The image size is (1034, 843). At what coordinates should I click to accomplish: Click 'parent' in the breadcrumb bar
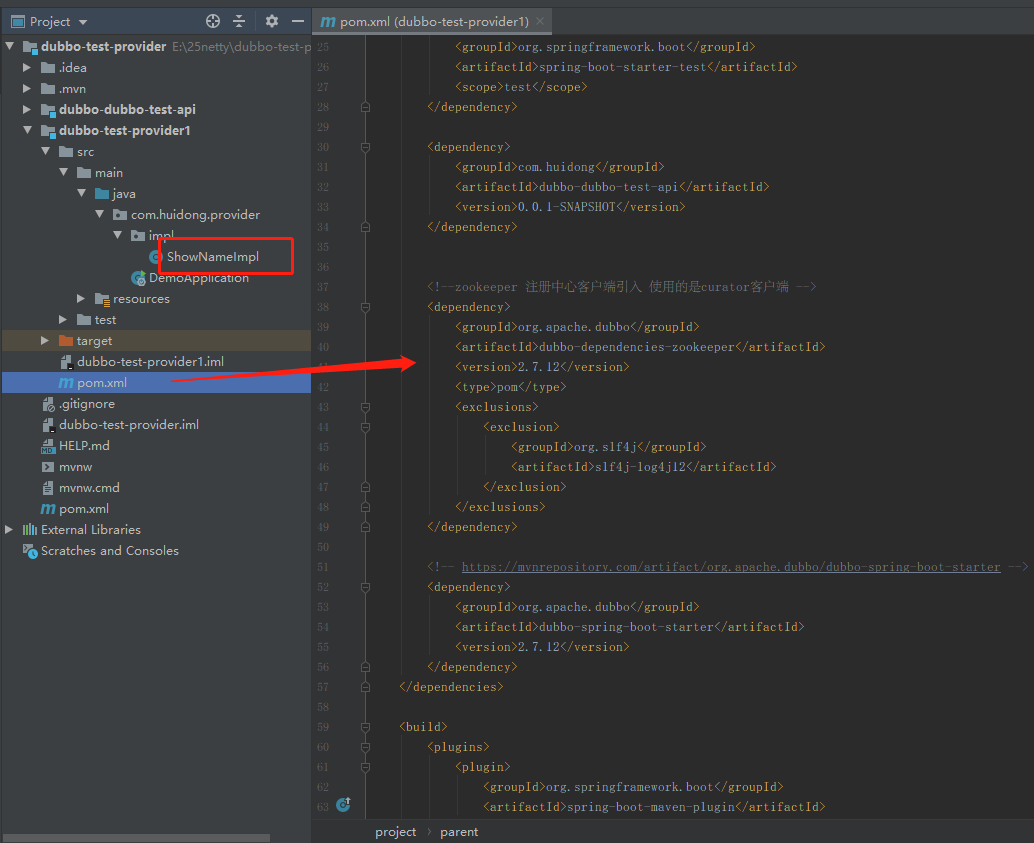459,832
